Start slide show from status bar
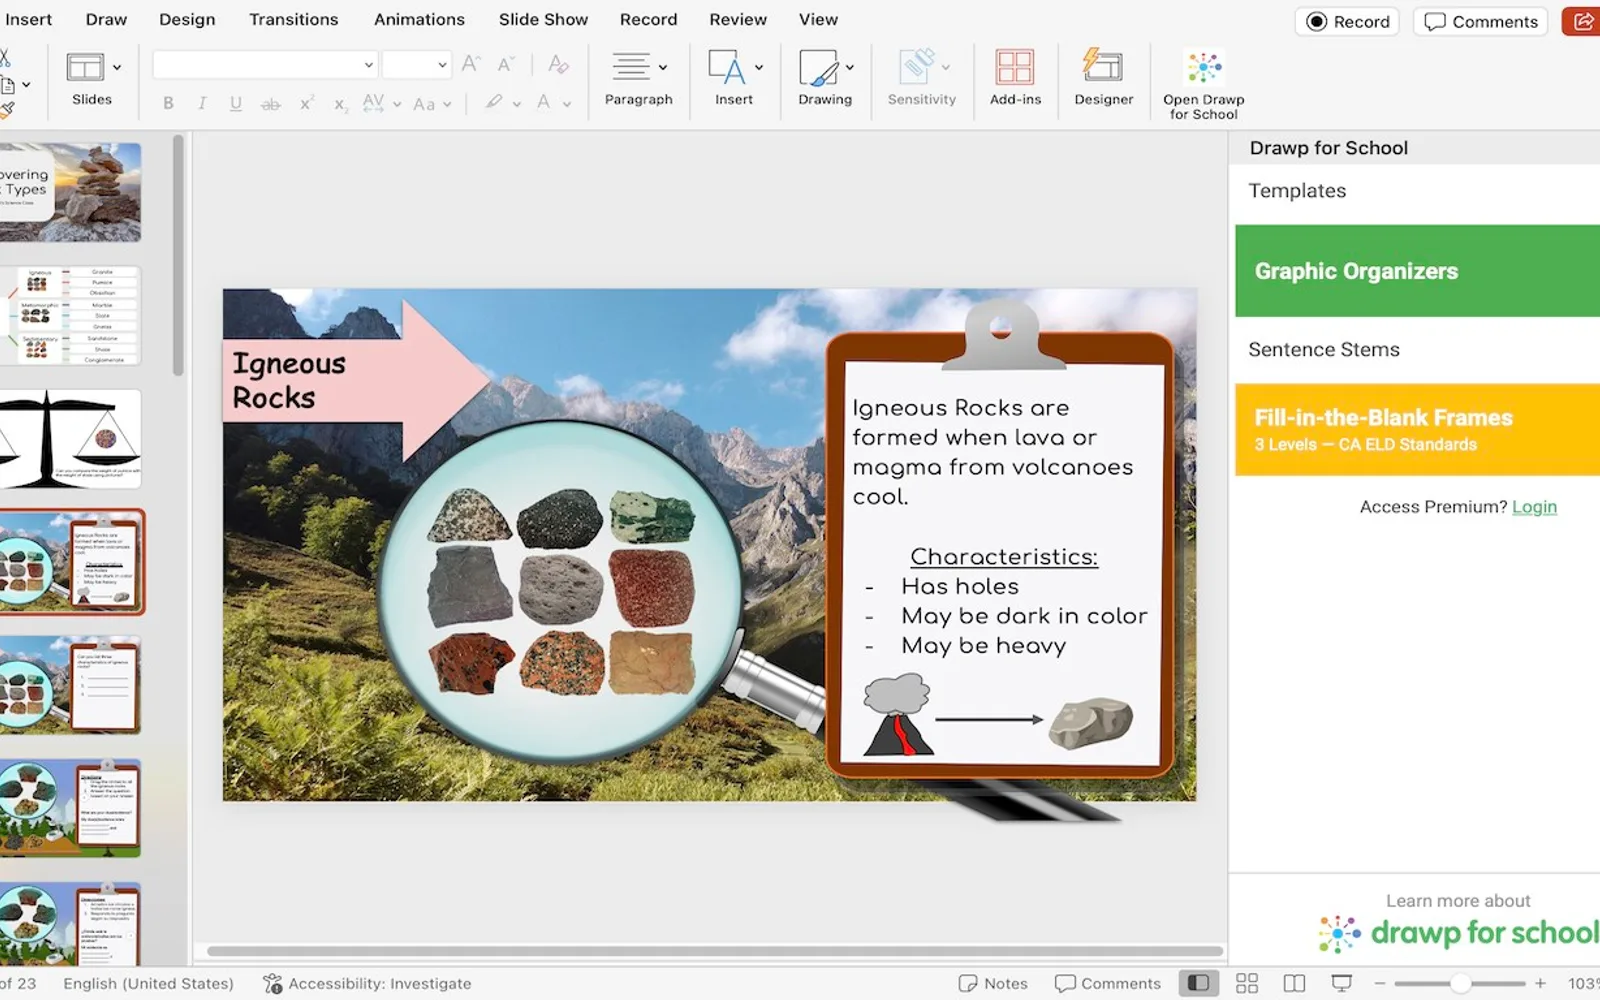Viewport: 1600px width, 1000px height. tap(1342, 983)
